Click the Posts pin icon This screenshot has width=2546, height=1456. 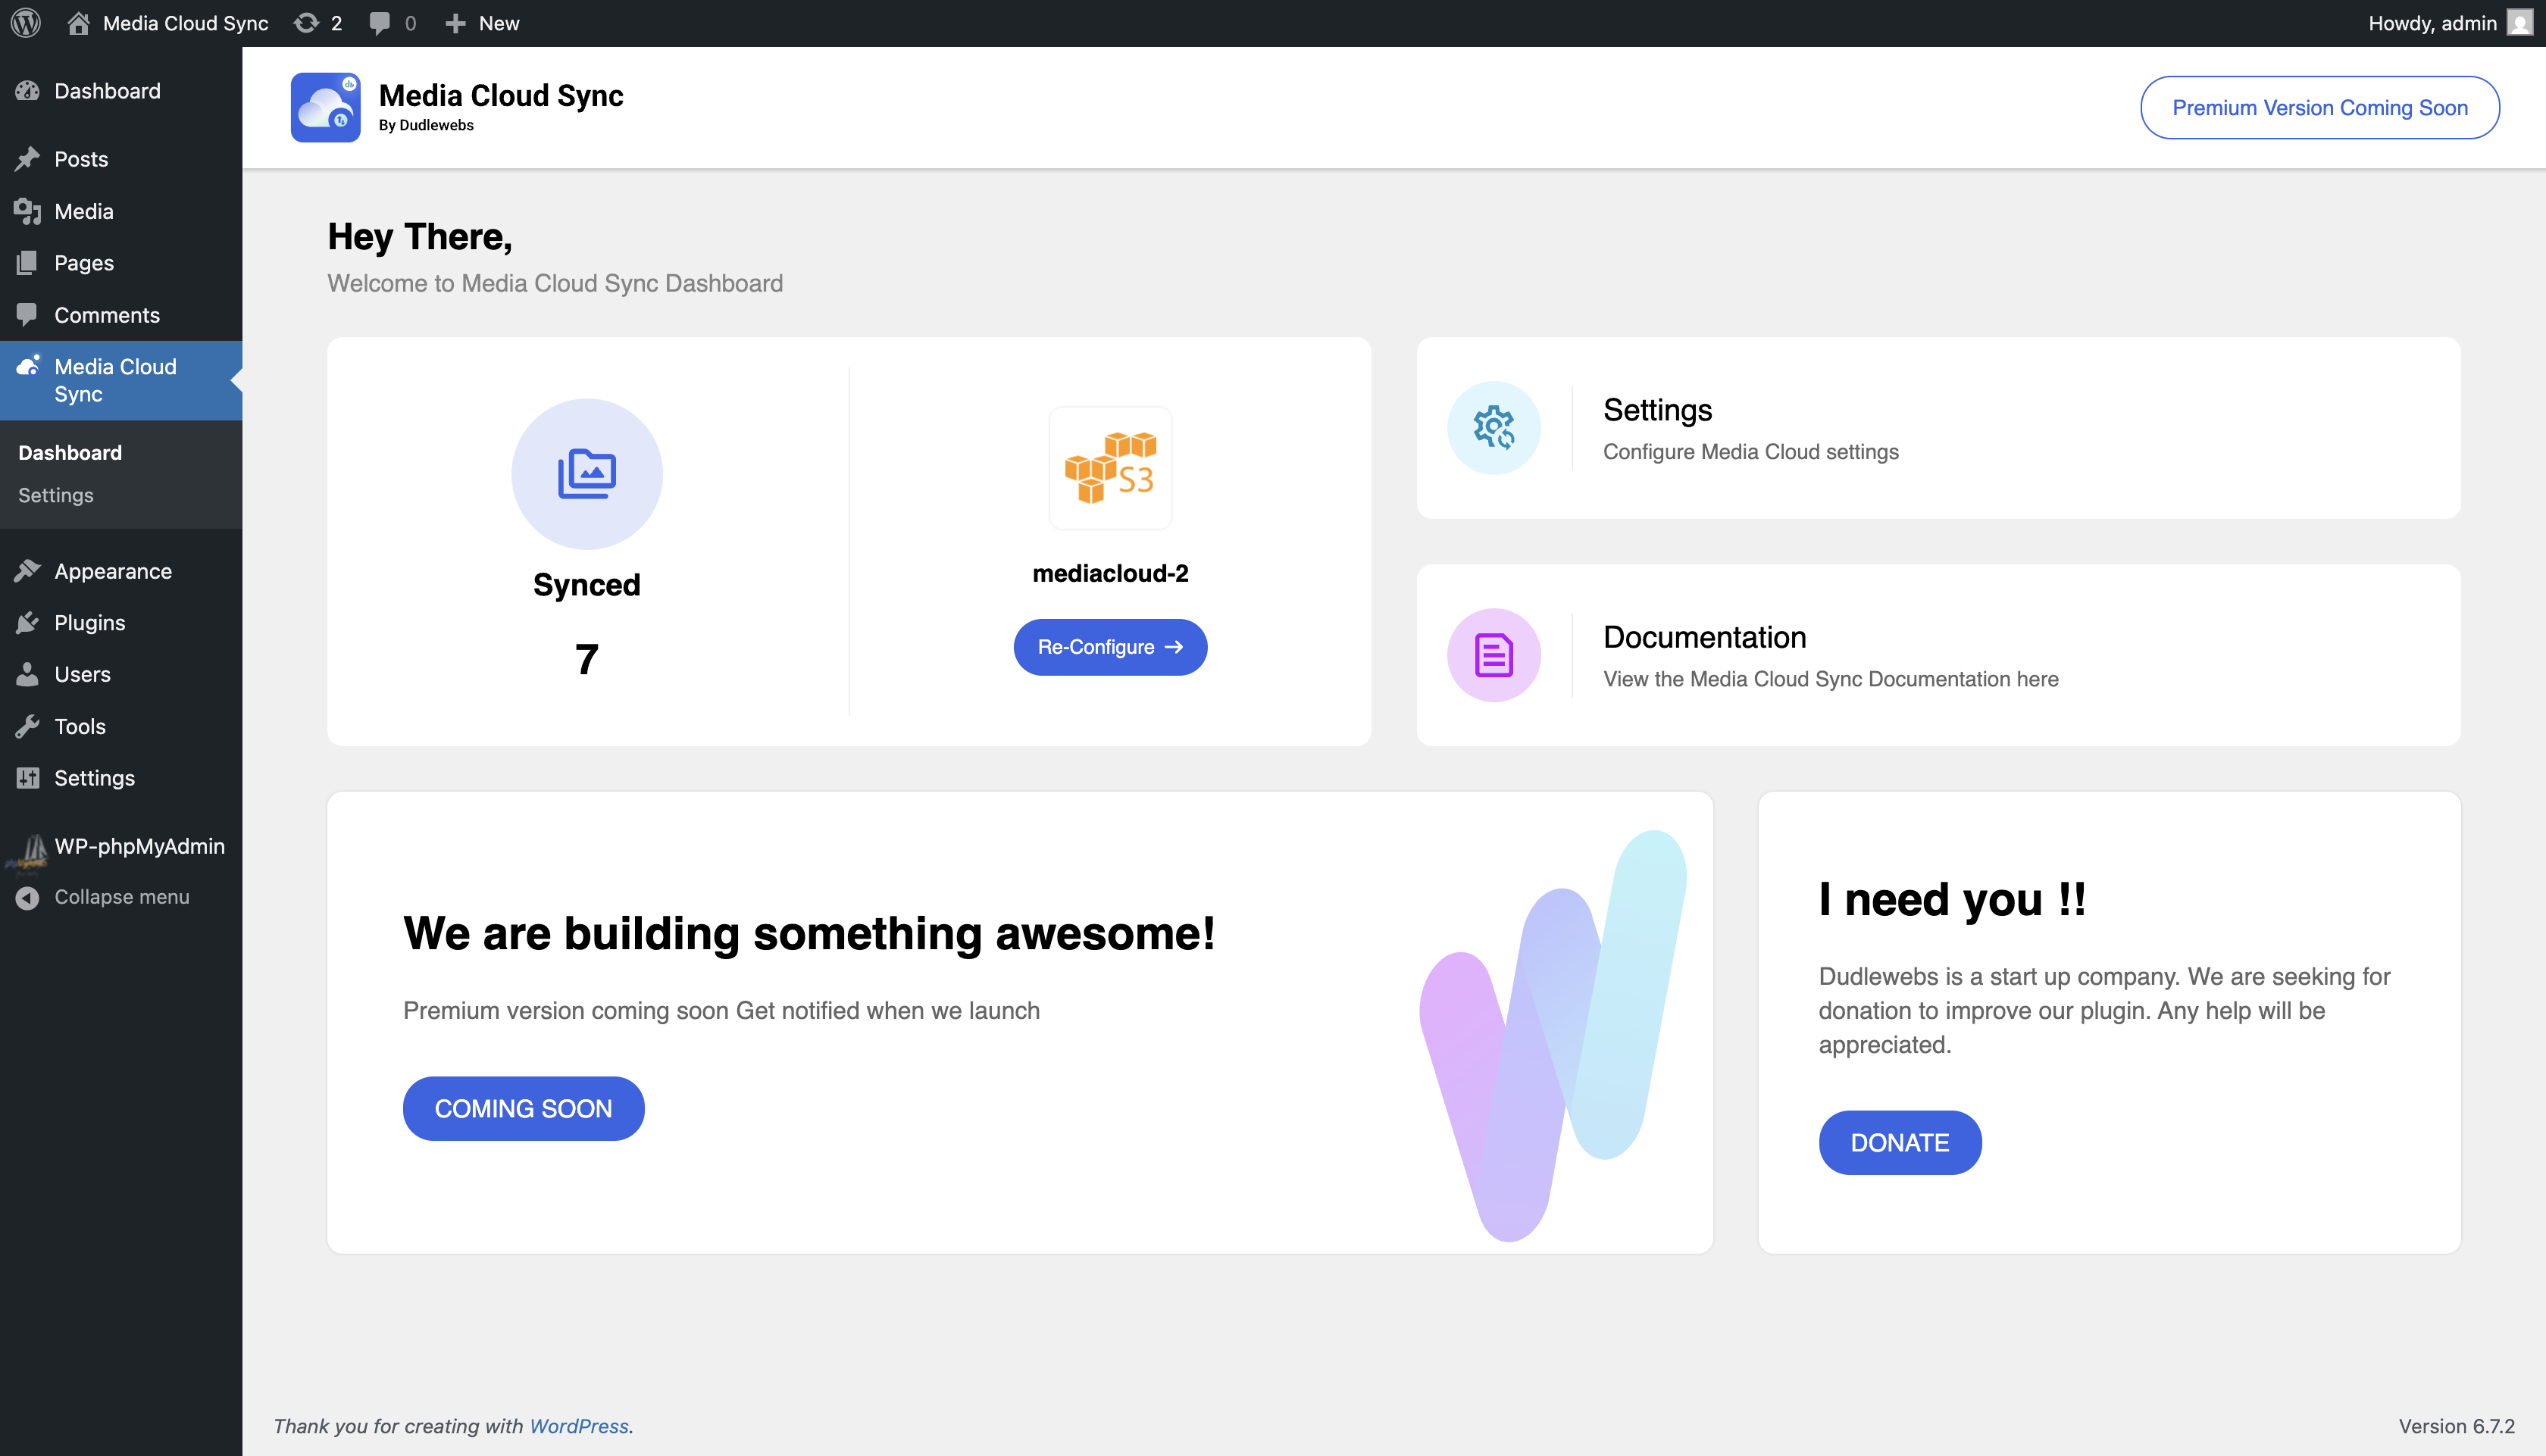click(28, 159)
